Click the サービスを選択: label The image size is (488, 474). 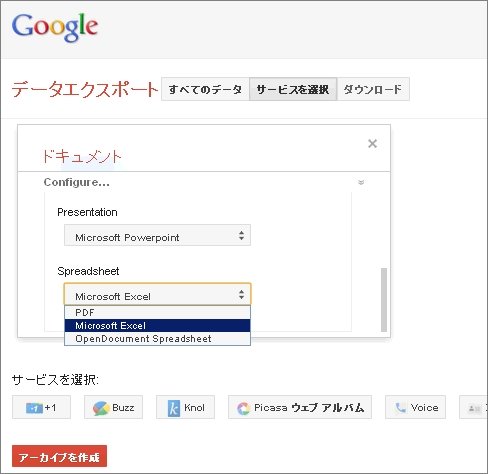55,380
